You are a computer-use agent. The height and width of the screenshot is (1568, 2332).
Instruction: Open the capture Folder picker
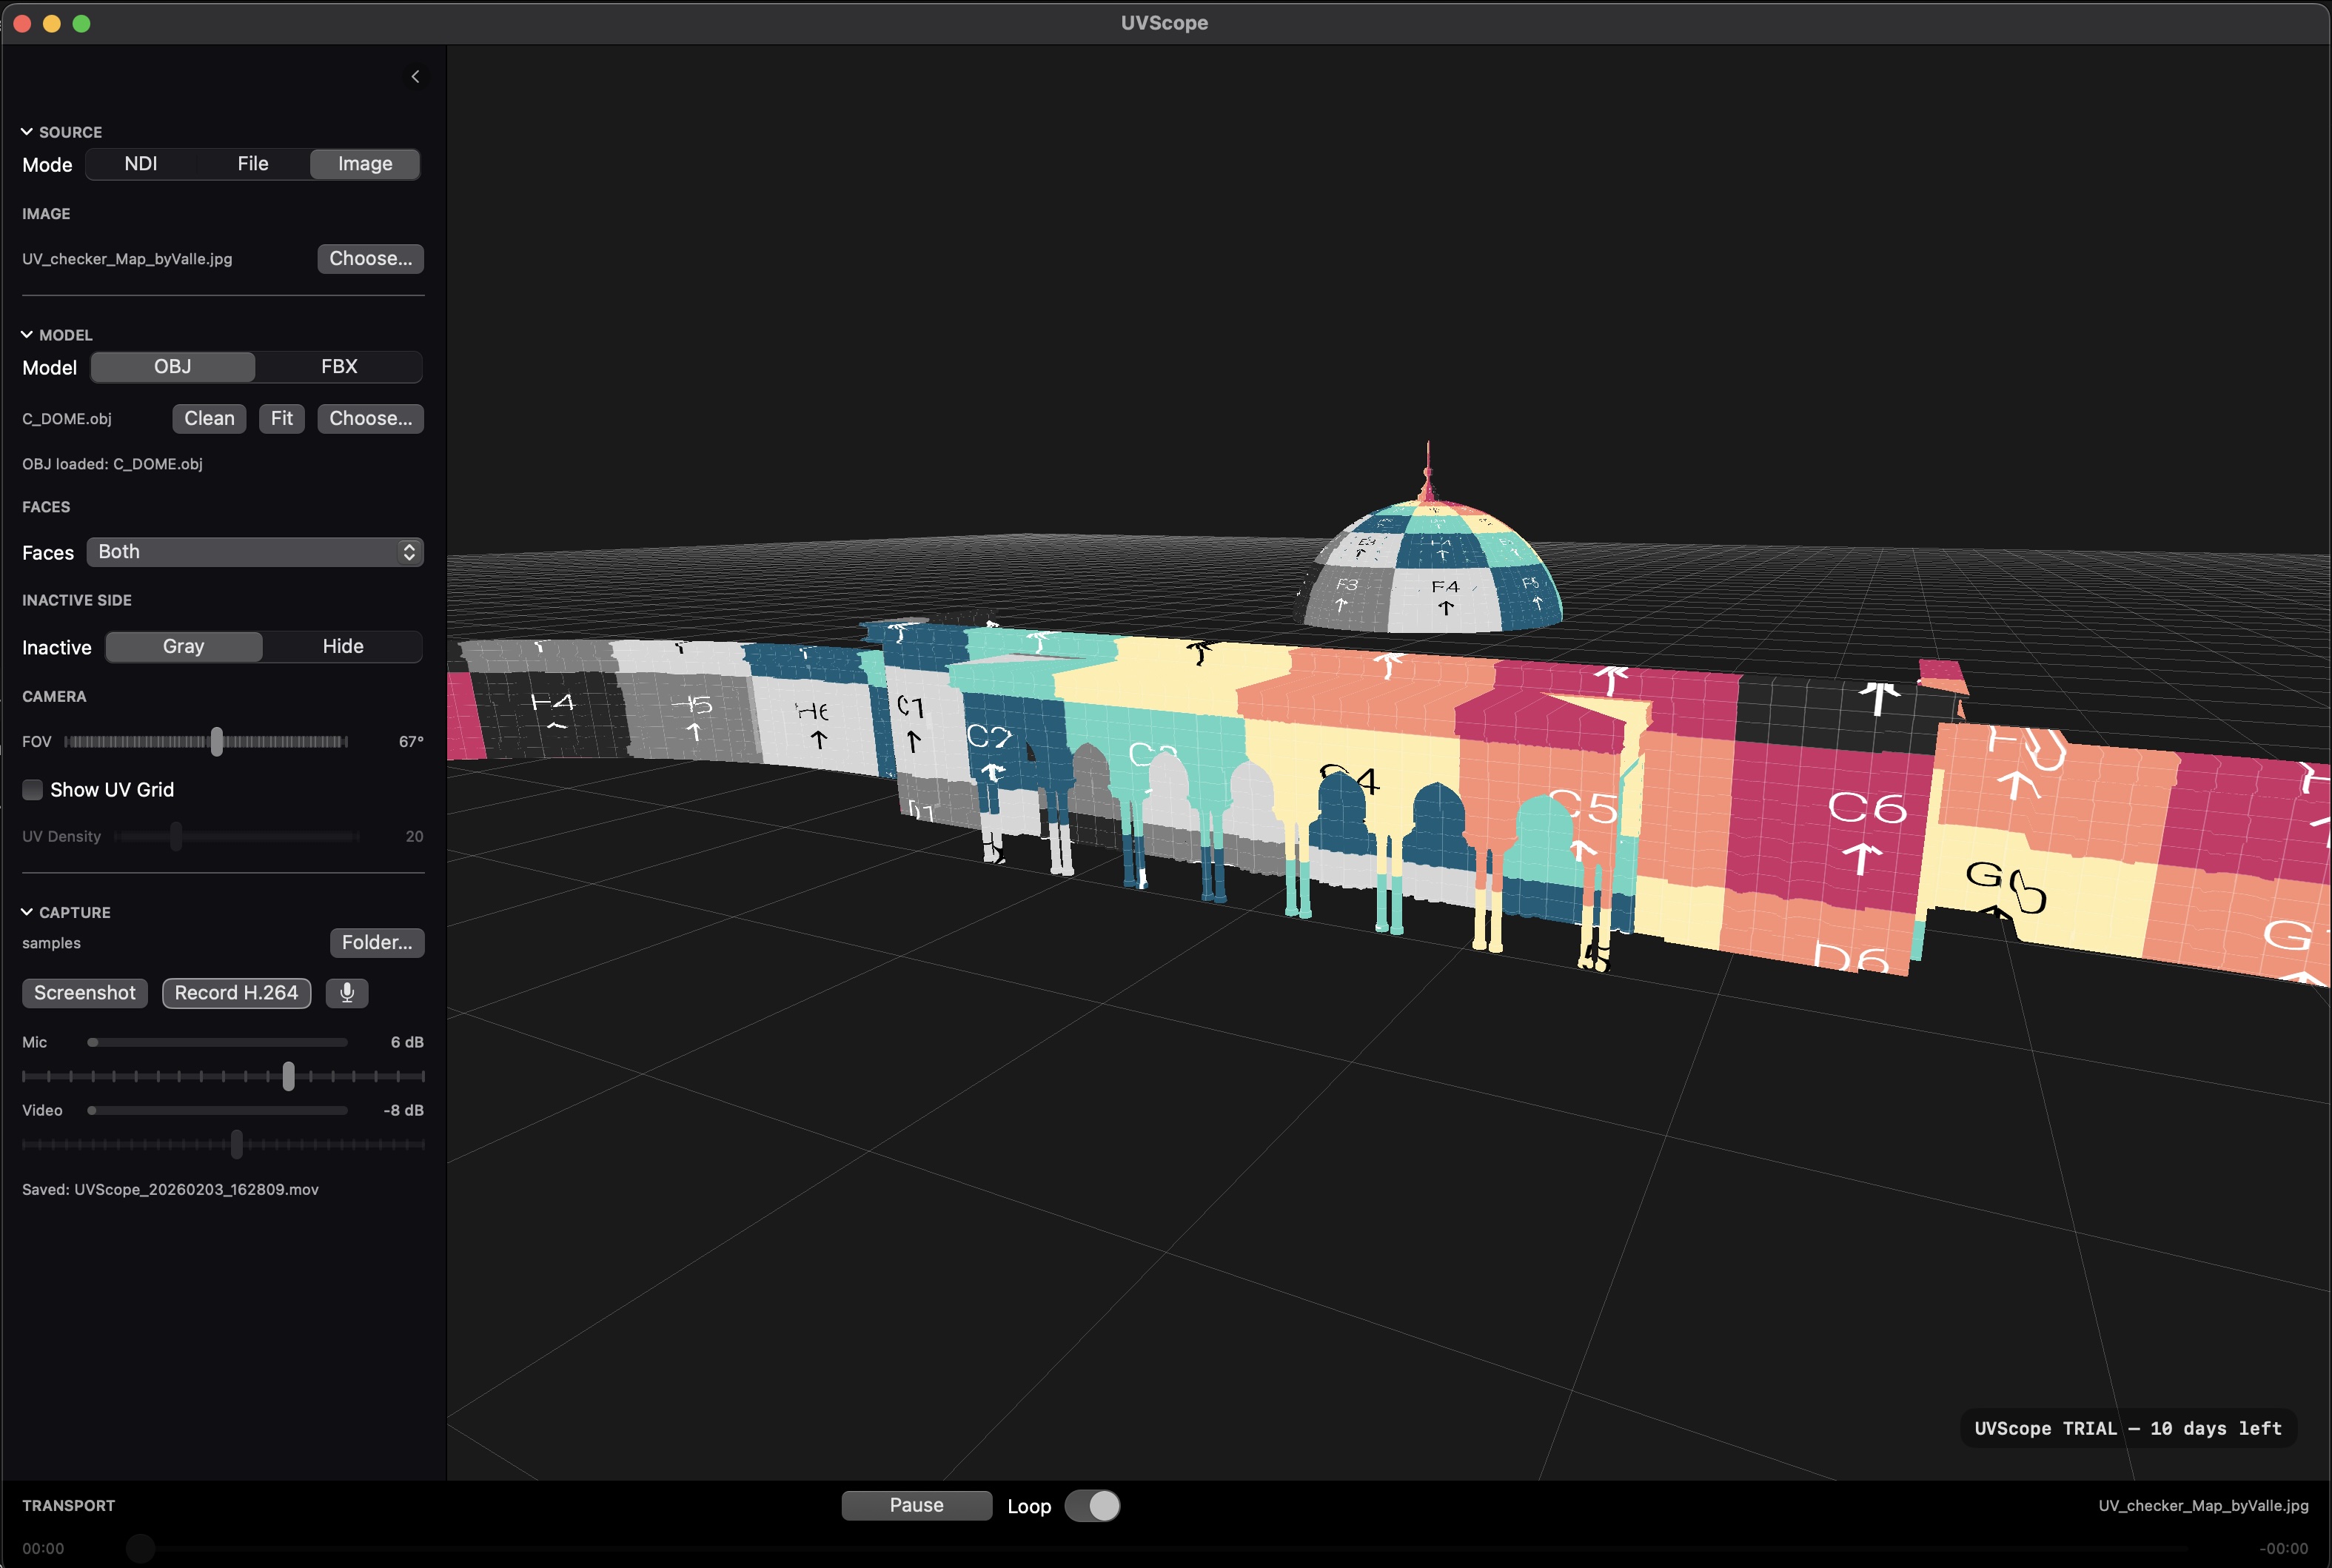click(x=377, y=942)
